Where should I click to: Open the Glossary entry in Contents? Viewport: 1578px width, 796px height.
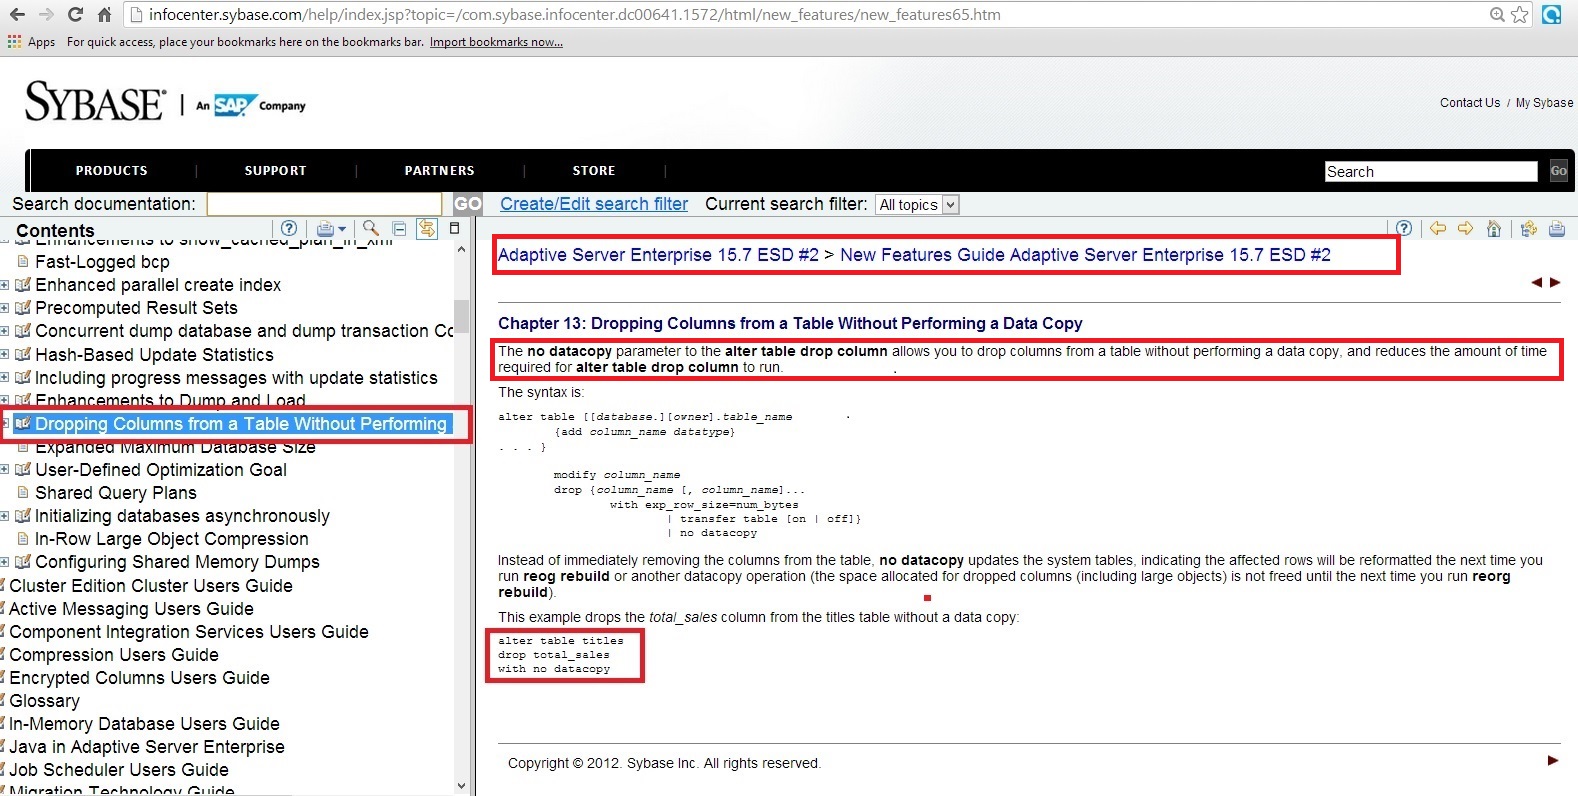pyautogui.click(x=45, y=701)
